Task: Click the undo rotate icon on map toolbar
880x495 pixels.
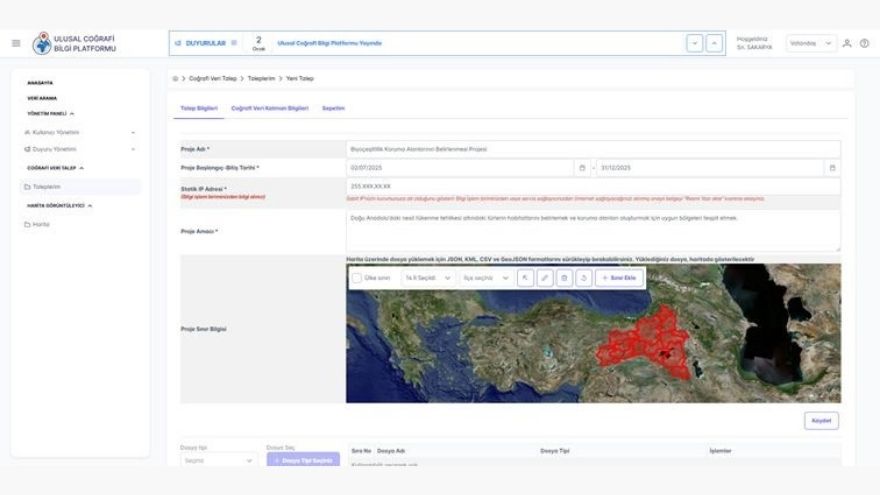Action: click(x=584, y=278)
